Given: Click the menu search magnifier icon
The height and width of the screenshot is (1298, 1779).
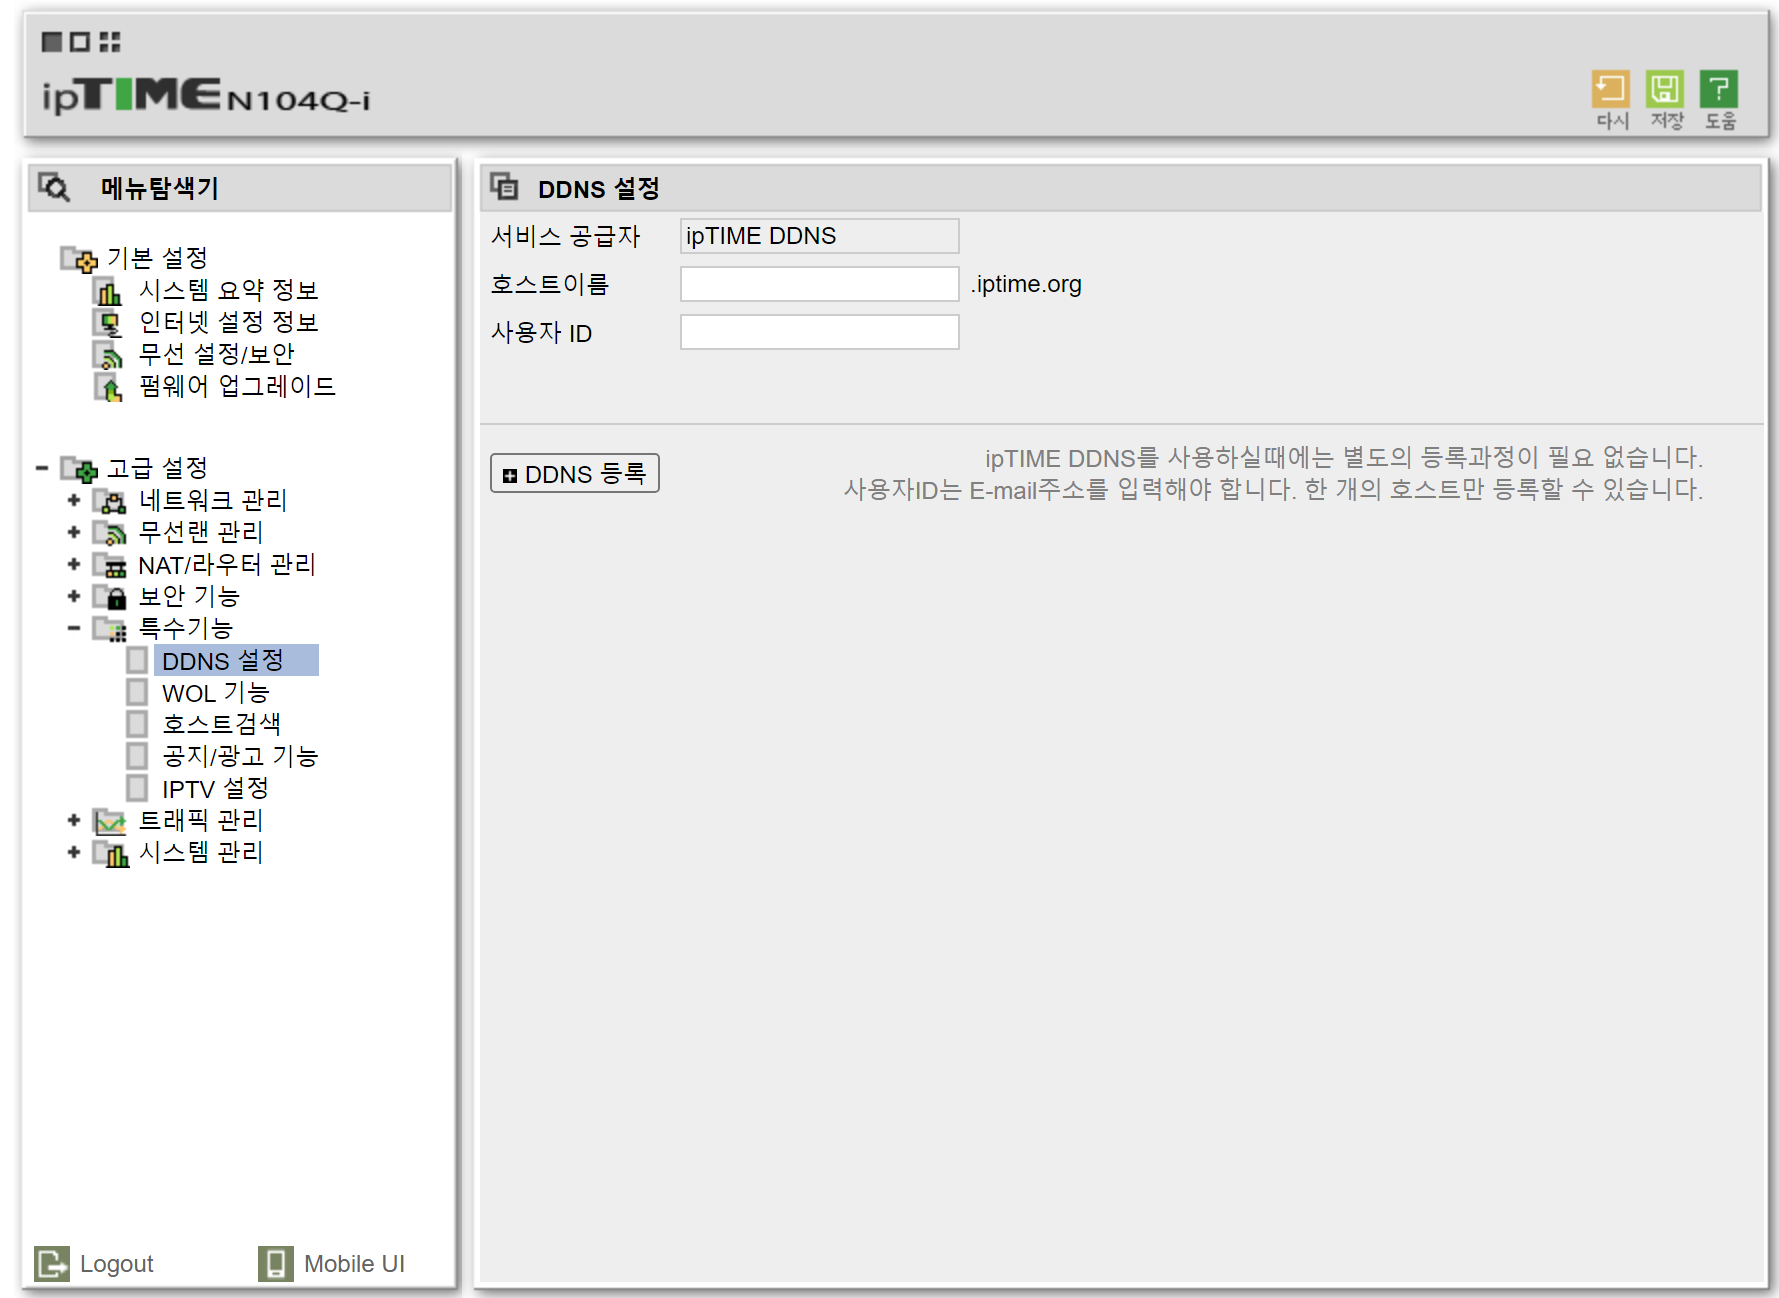Looking at the screenshot, I should (x=54, y=187).
